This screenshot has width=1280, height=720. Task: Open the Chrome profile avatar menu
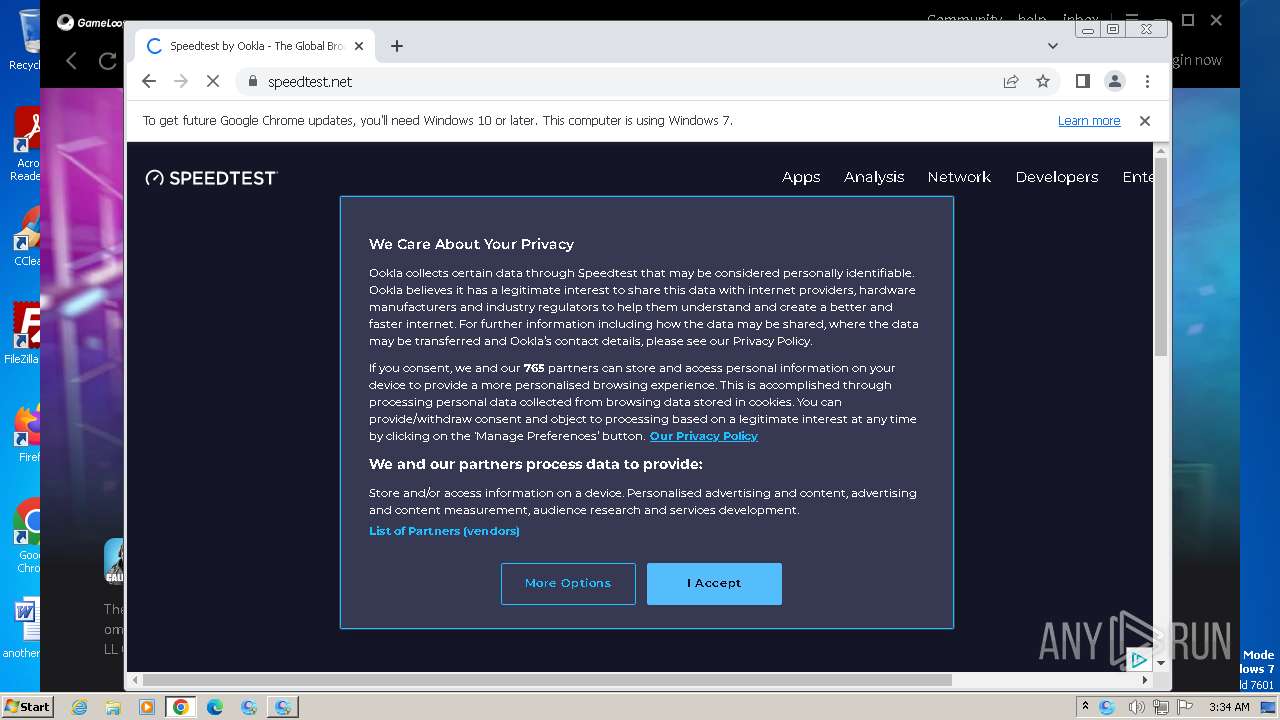(x=1115, y=81)
